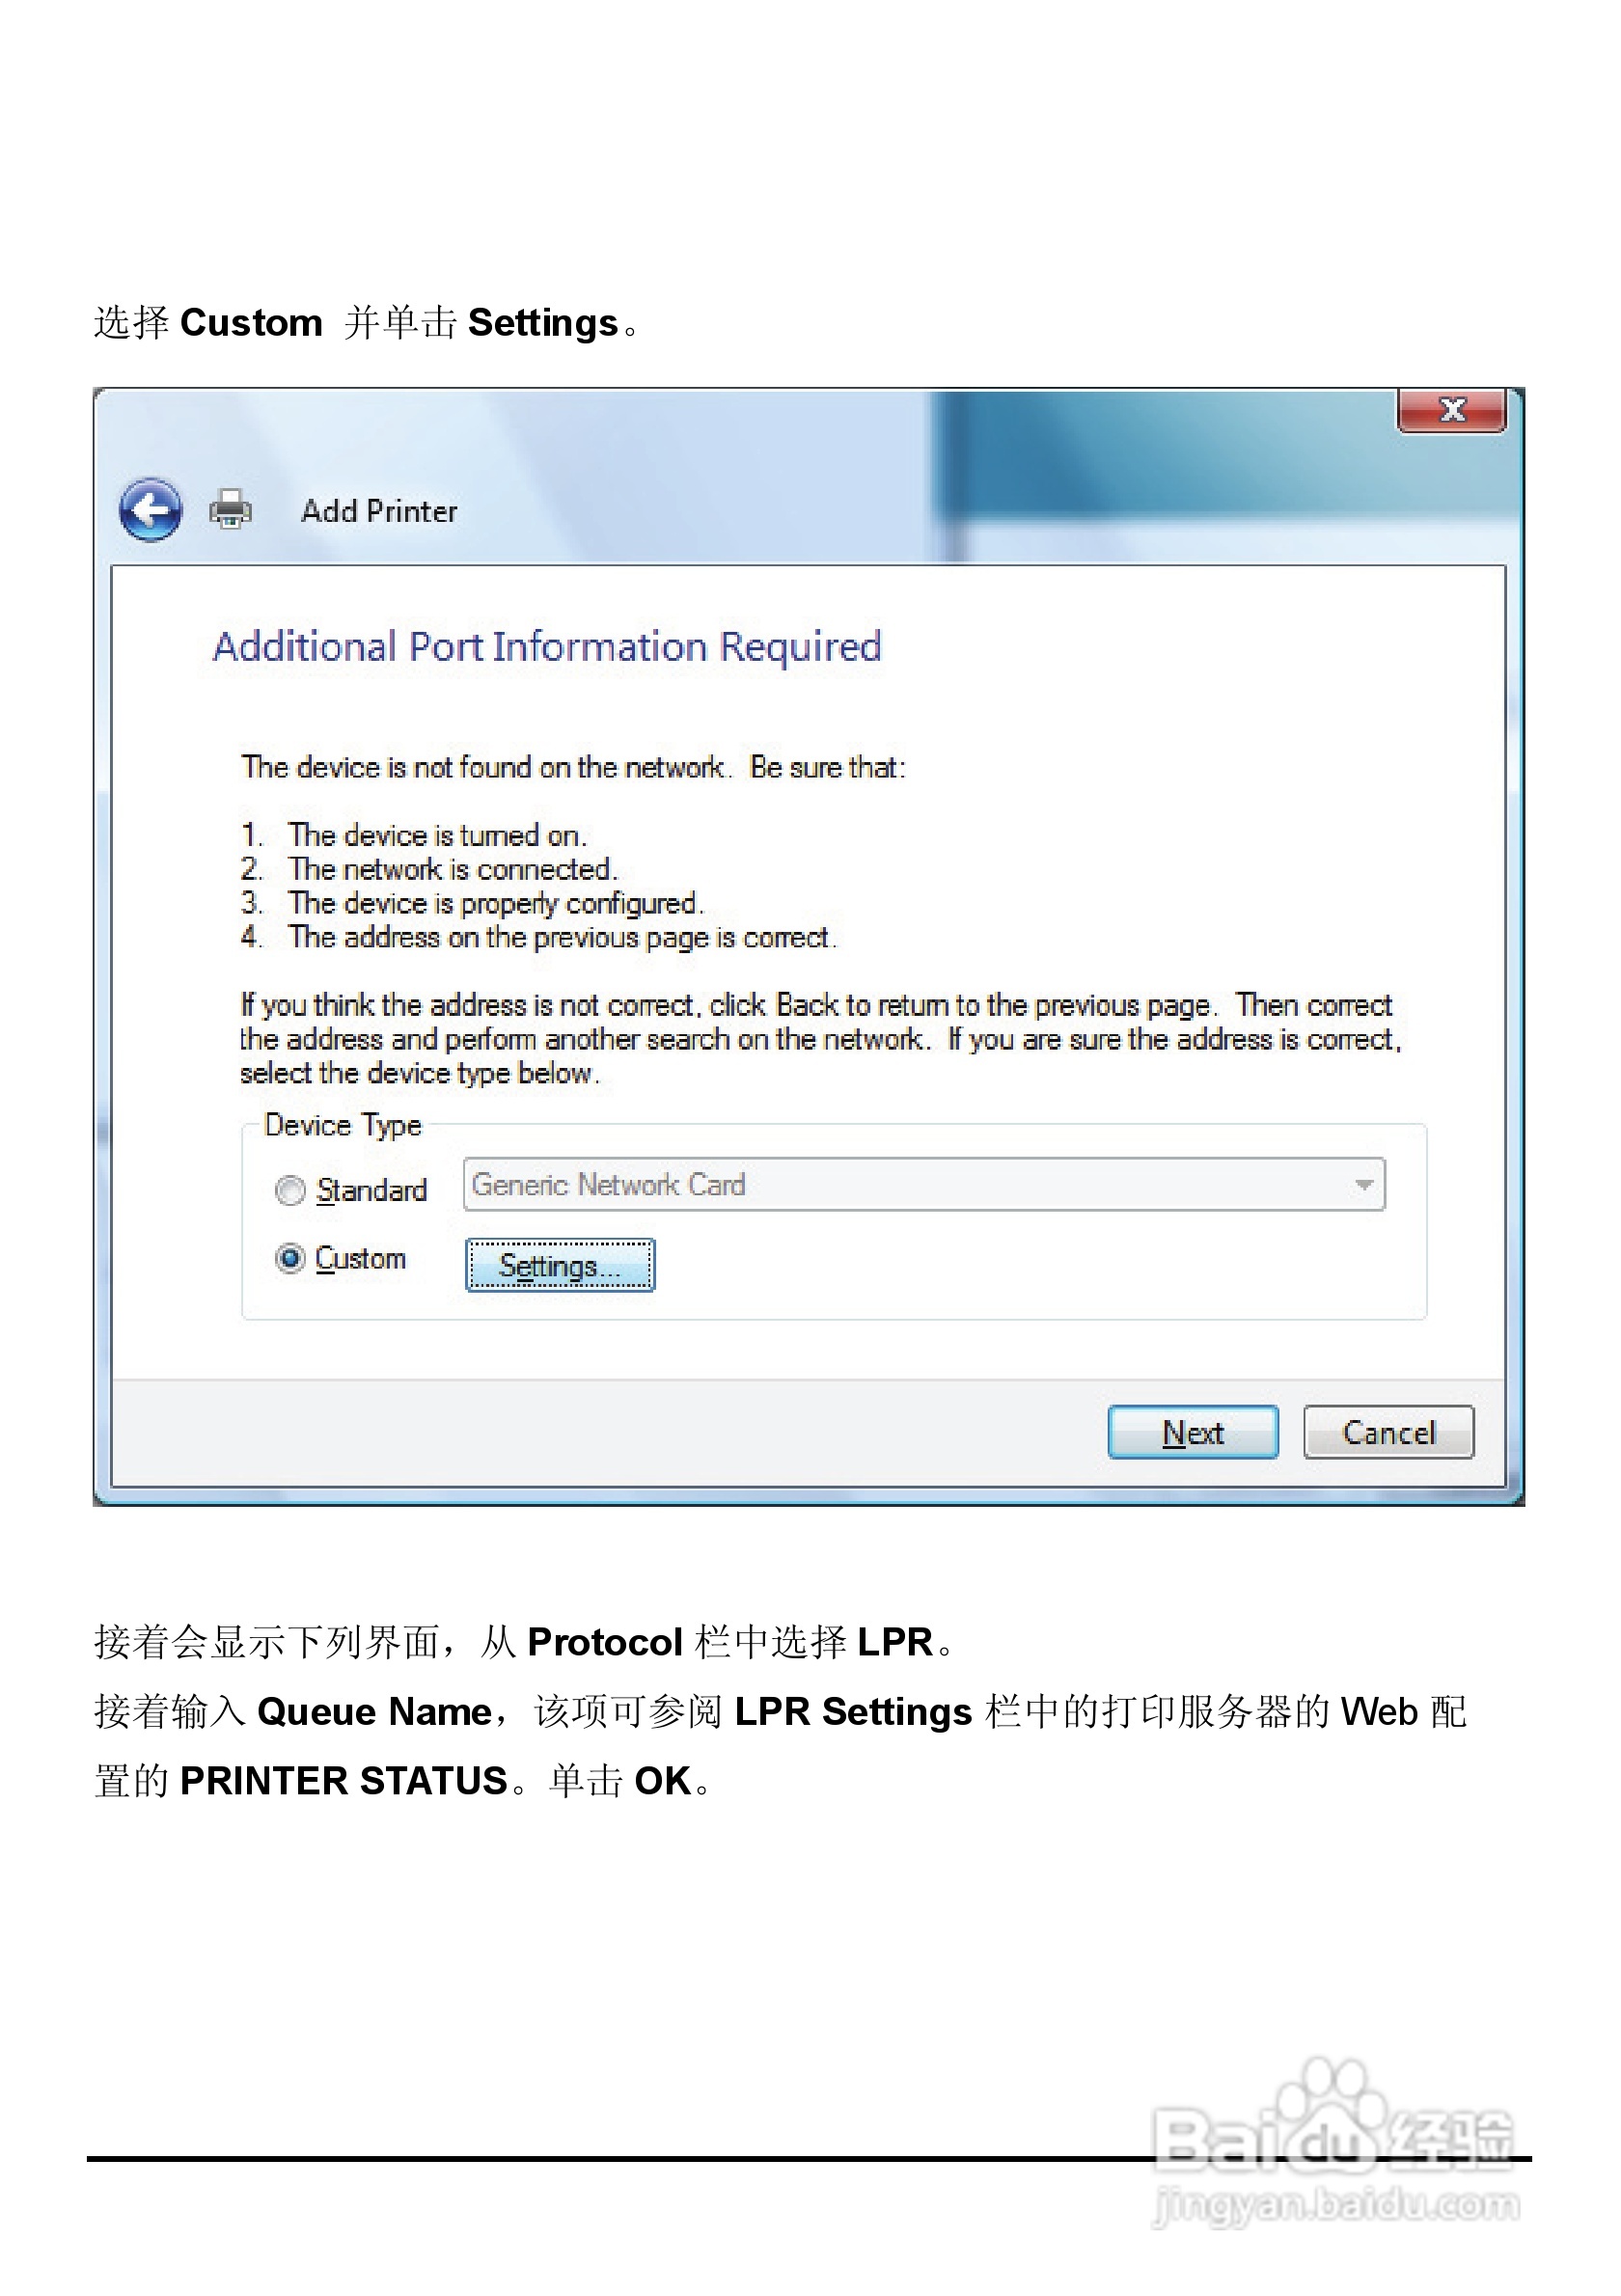Click the line 'The network is connected'
This screenshot has width=1621, height=2296.
pyautogui.click(x=453, y=869)
